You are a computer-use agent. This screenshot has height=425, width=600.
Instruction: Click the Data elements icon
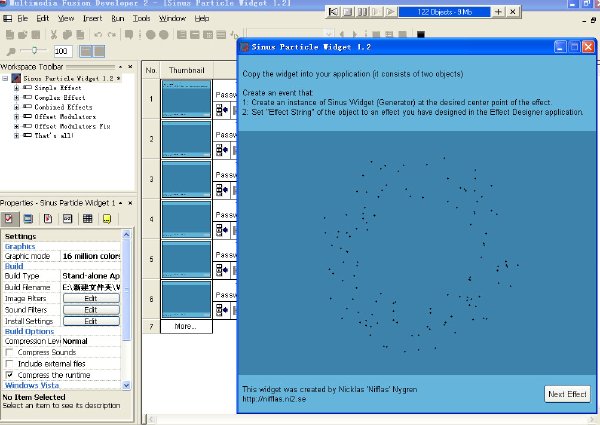[x=233, y=35]
